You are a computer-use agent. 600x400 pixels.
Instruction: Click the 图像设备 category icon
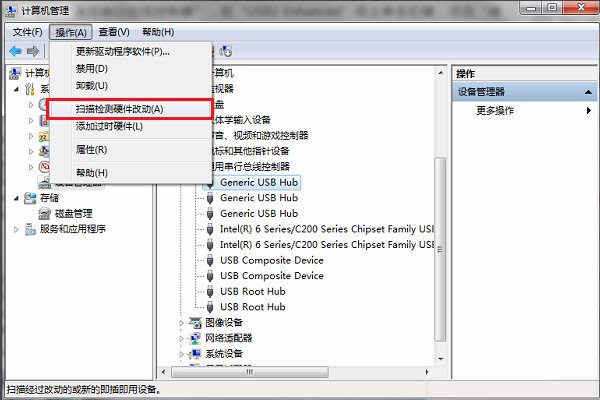click(196, 323)
